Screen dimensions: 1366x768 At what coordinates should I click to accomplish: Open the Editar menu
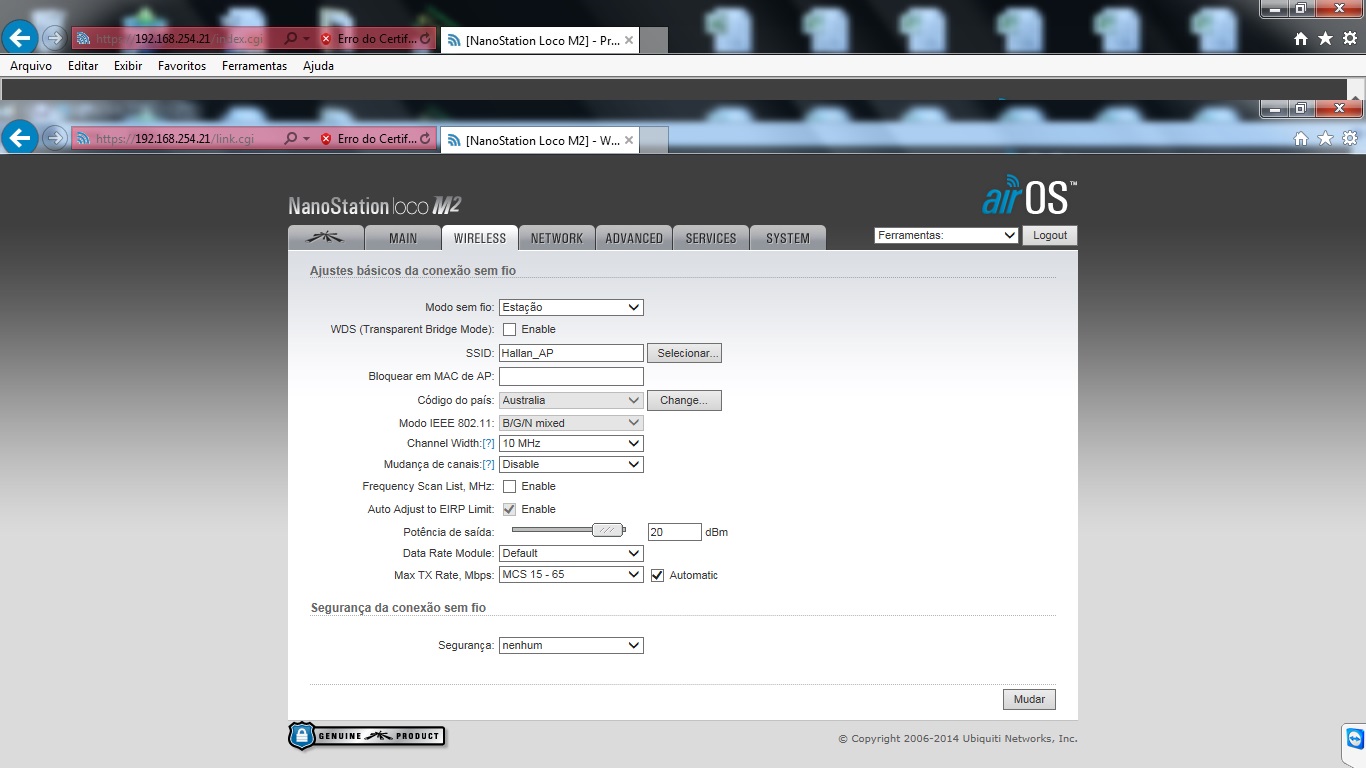83,66
